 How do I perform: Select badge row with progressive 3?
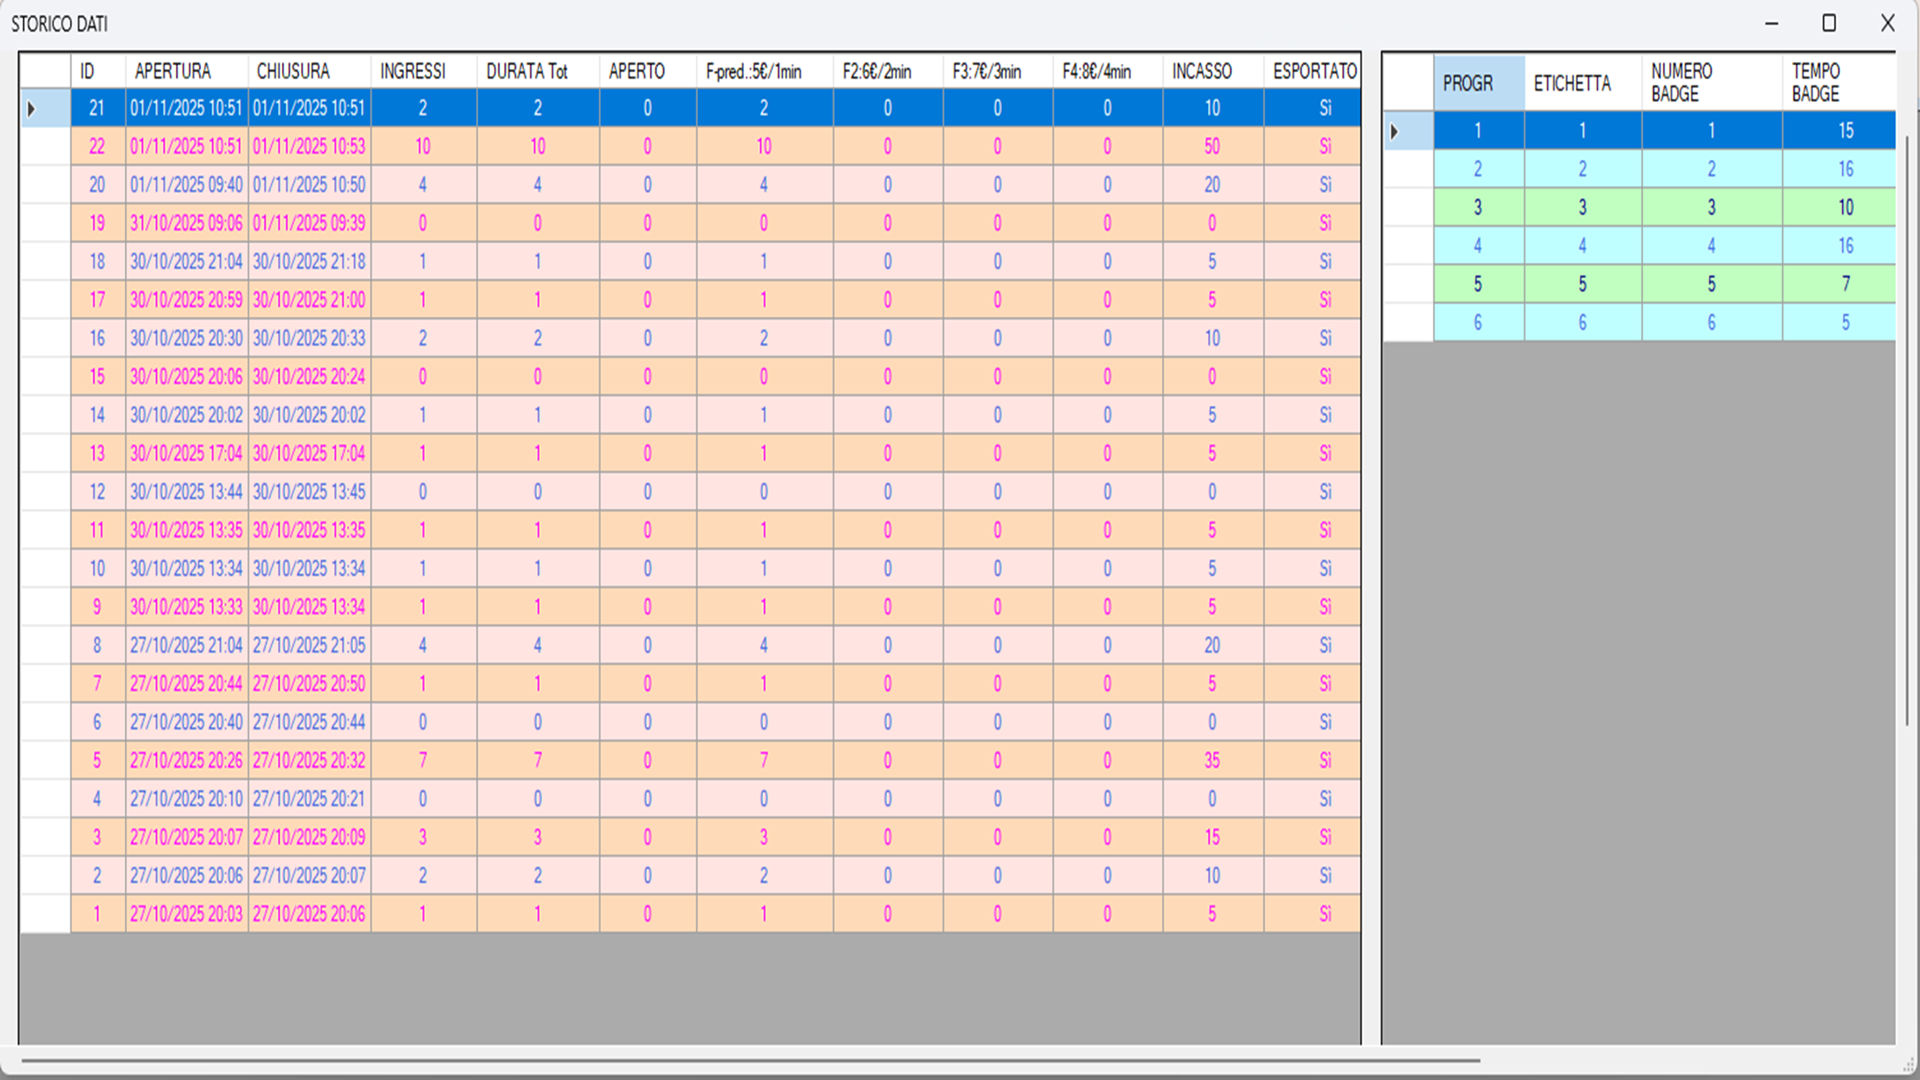click(x=1478, y=207)
